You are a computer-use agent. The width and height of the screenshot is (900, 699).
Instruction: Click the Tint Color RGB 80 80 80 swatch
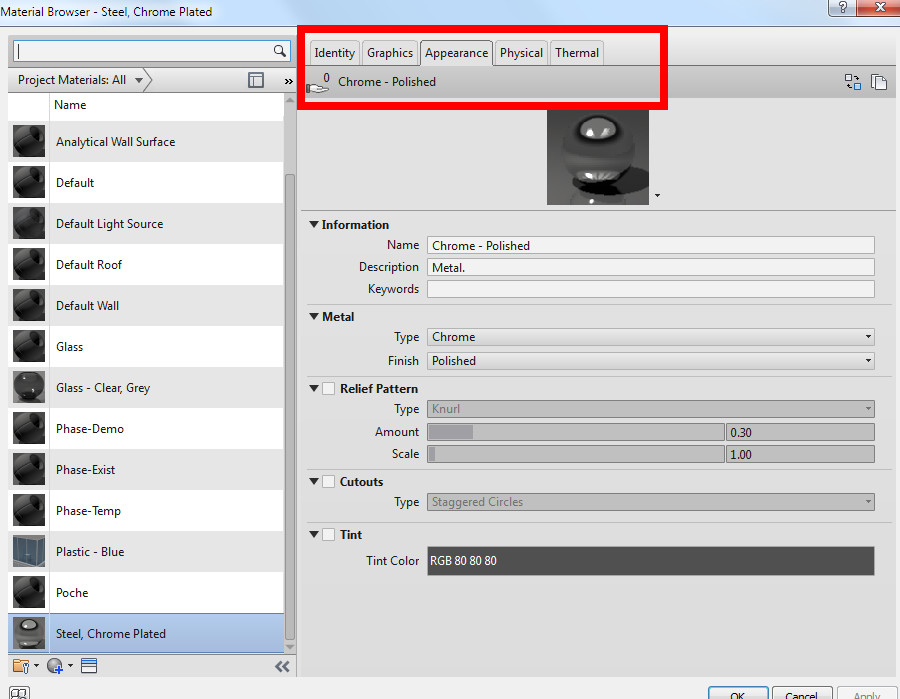click(651, 561)
